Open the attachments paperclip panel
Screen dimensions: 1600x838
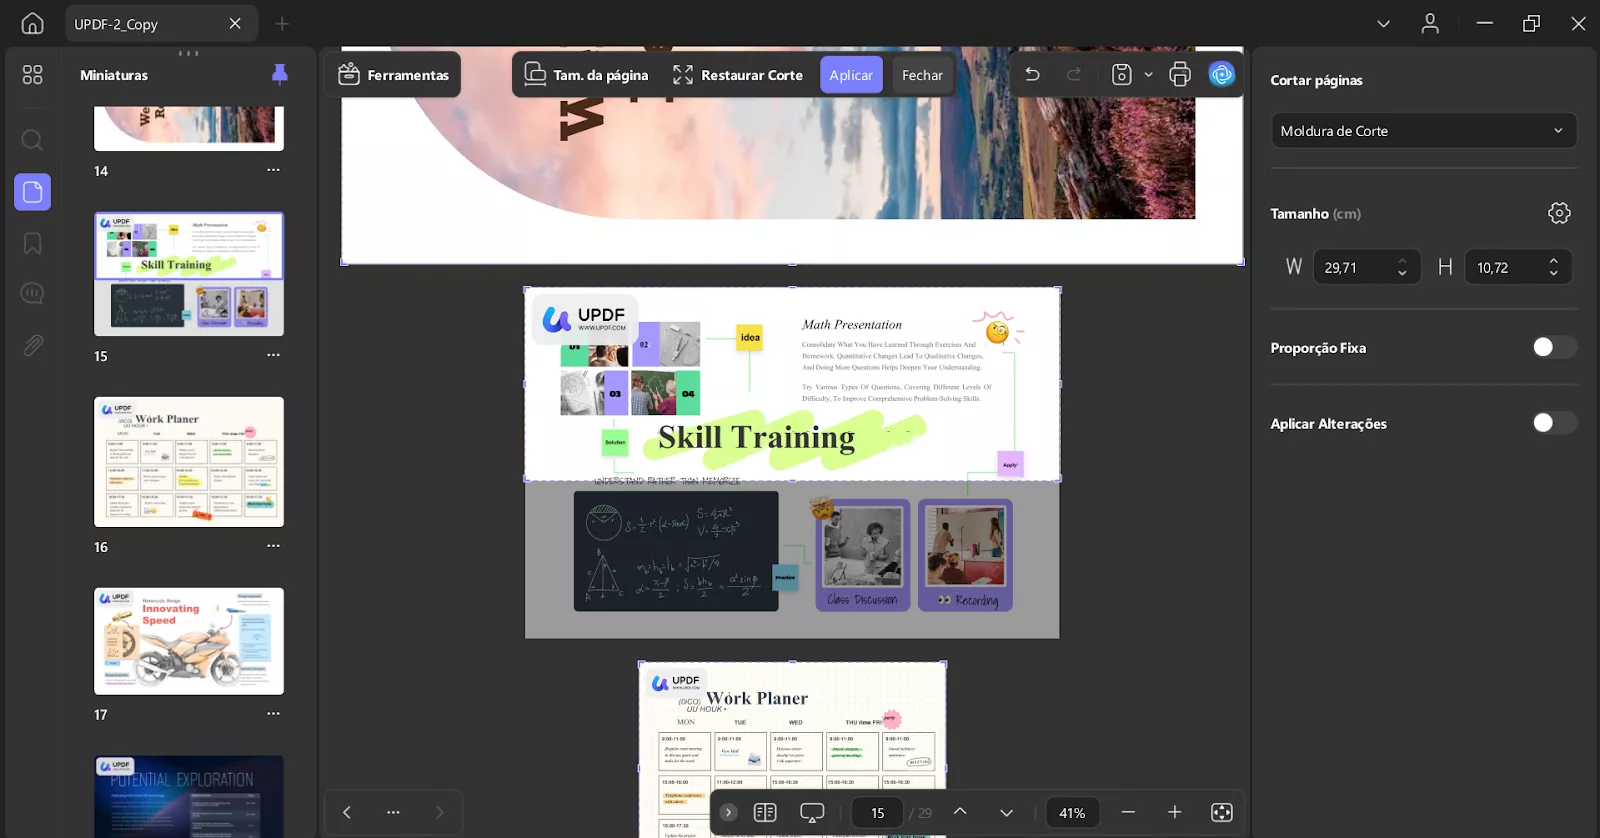[32, 345]
